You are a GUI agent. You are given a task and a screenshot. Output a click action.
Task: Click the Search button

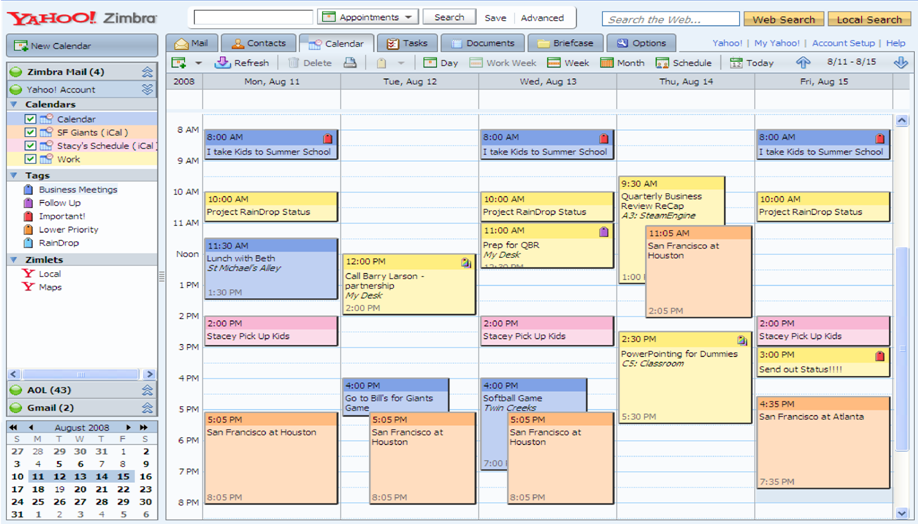tap(449, 17)
